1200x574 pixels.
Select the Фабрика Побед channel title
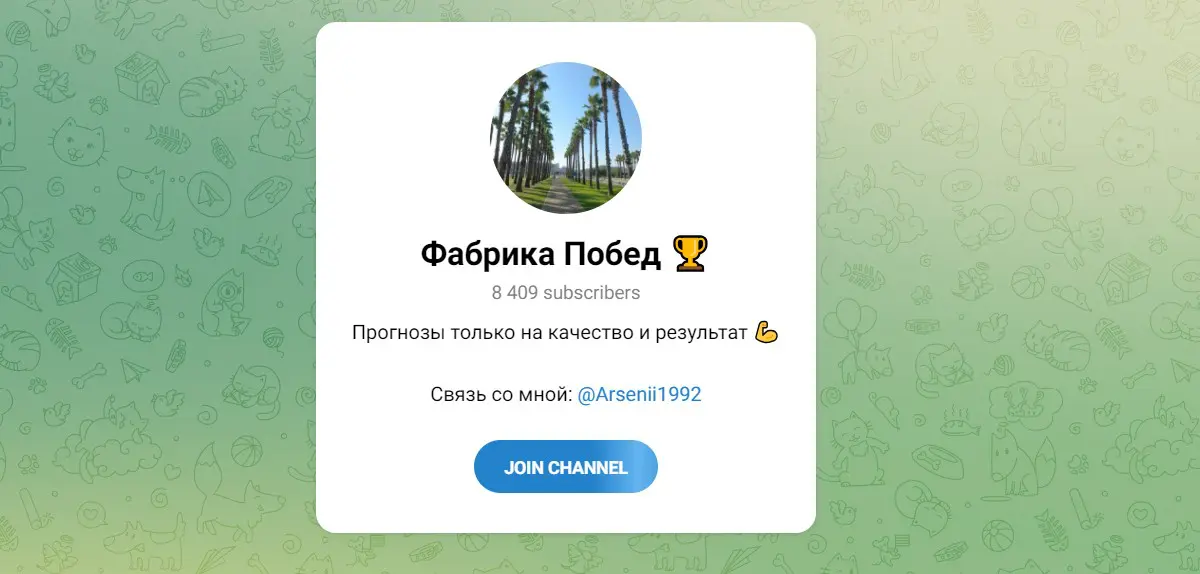pyautogui.click(x=540, y=255)
